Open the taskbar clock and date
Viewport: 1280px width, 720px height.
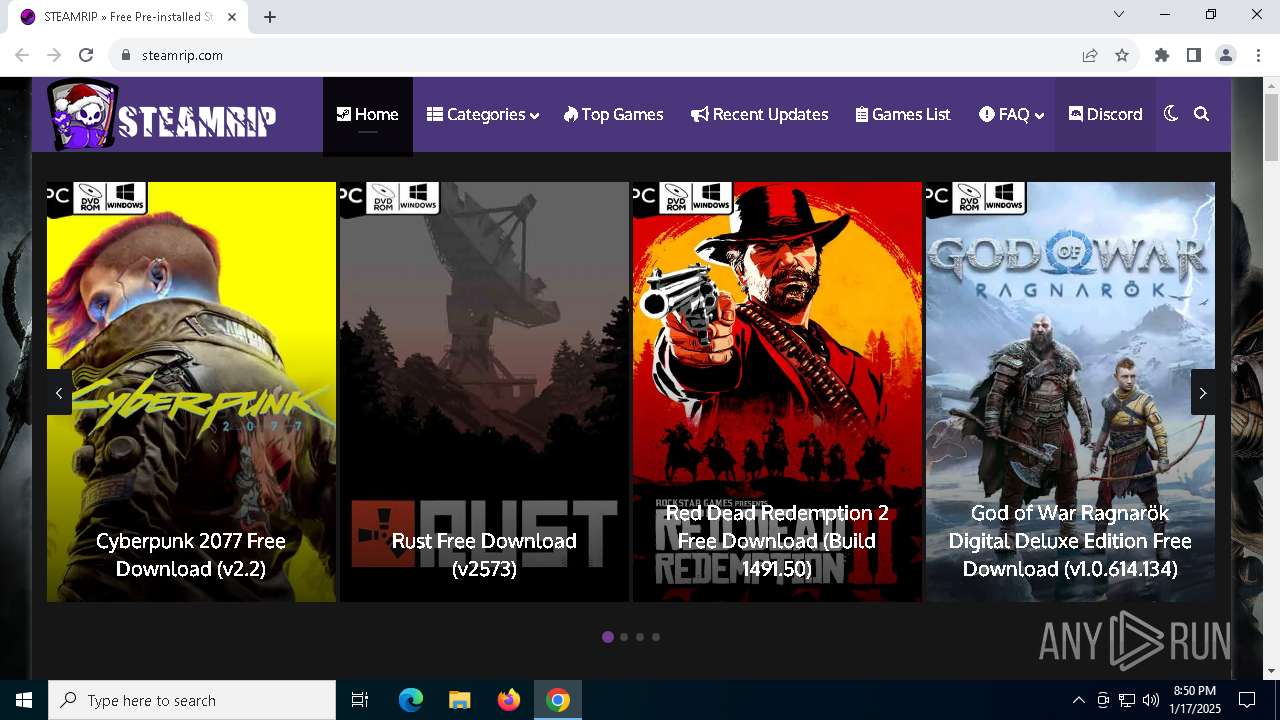coord(1195,700)
